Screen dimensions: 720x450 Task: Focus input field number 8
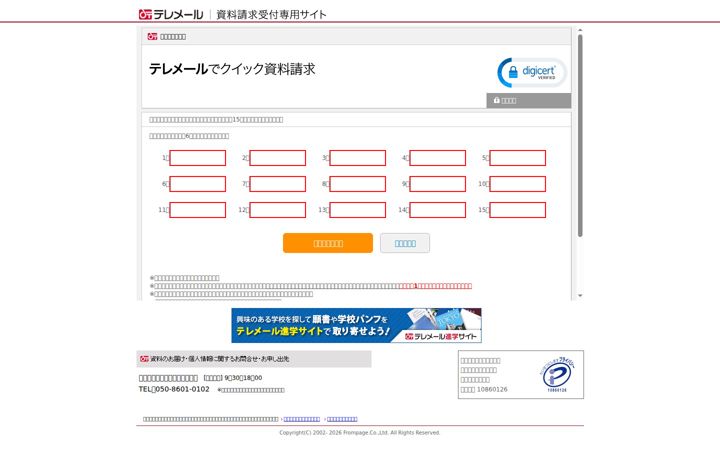coord(357,184)
